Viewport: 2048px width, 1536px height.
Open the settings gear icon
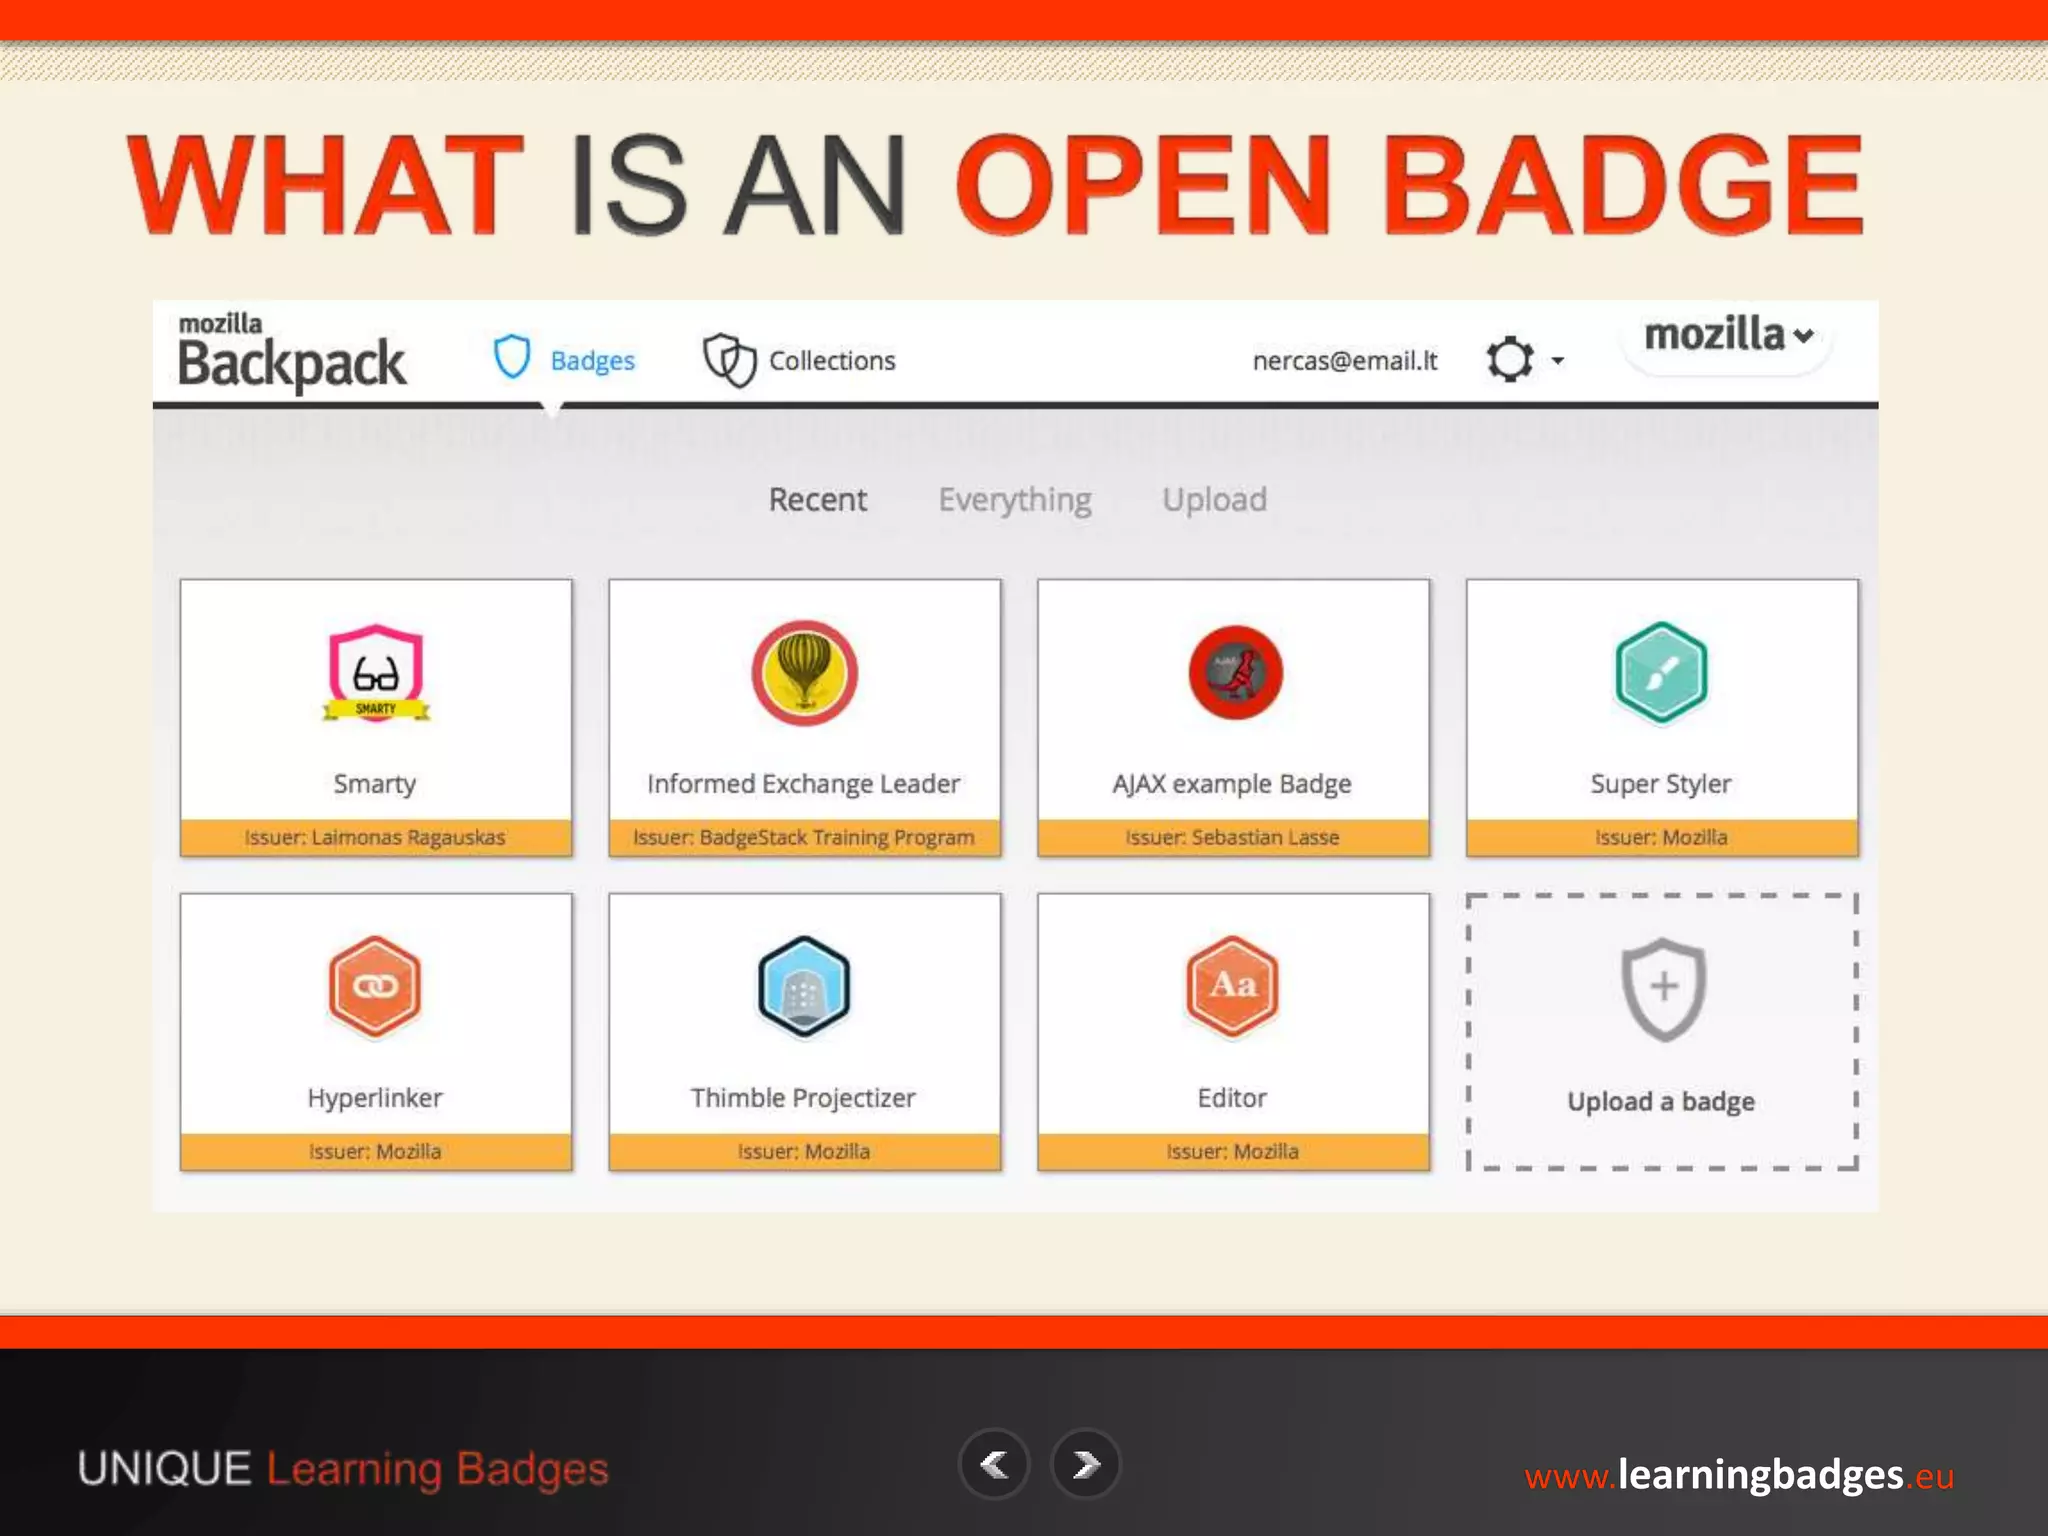[1509, 359]
